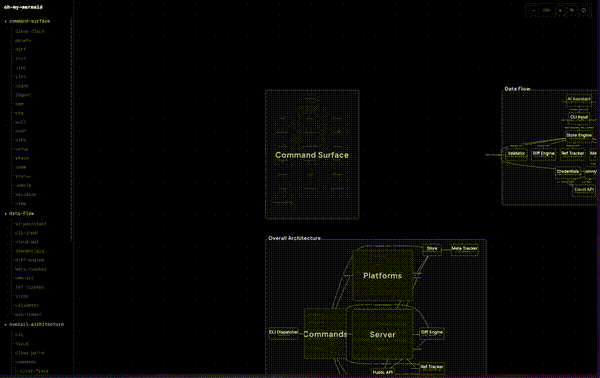Collapse the overall-architecture tree section

click(5, 325)
